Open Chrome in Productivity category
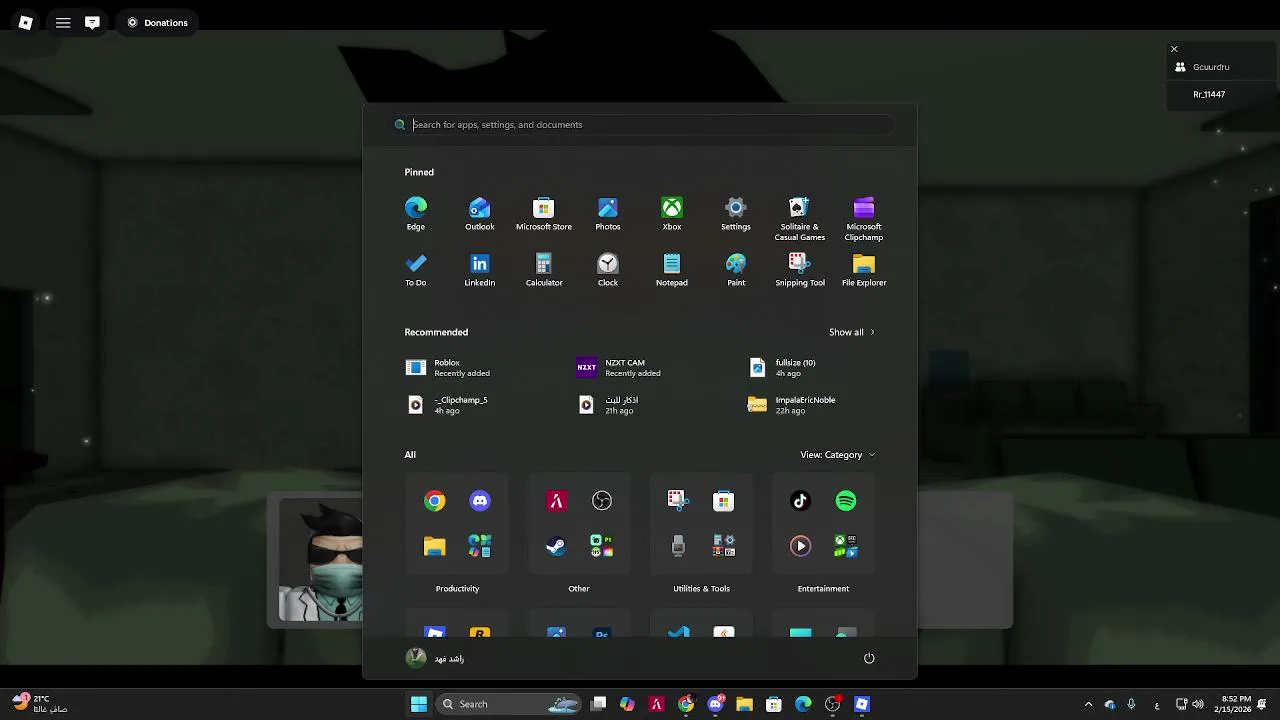 tap(435, 501)
